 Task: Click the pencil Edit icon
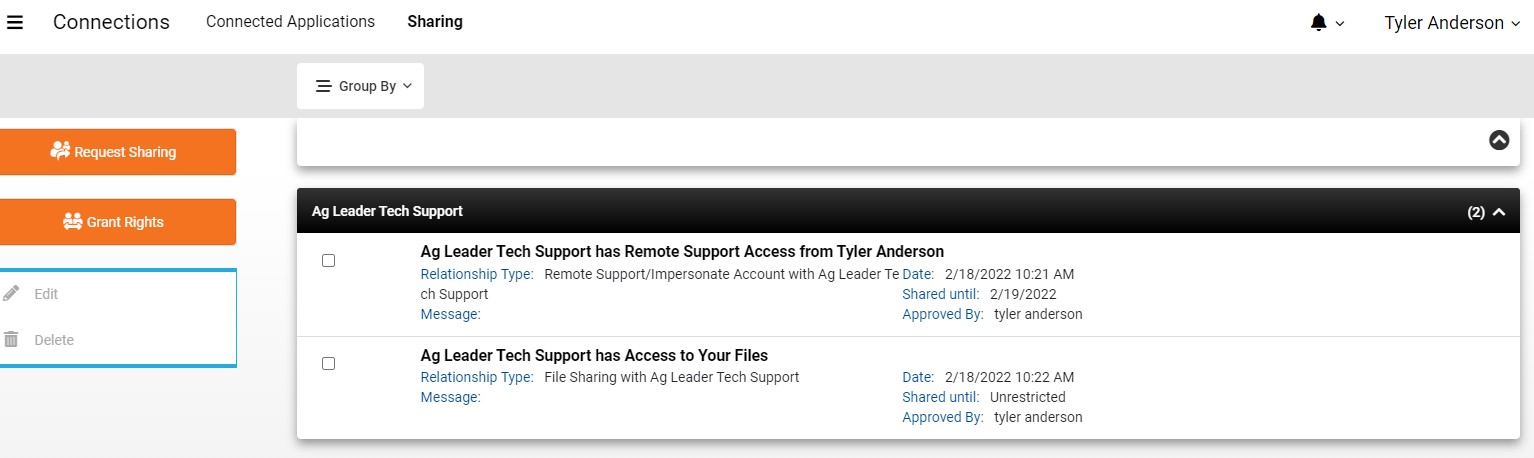point(11,294)
